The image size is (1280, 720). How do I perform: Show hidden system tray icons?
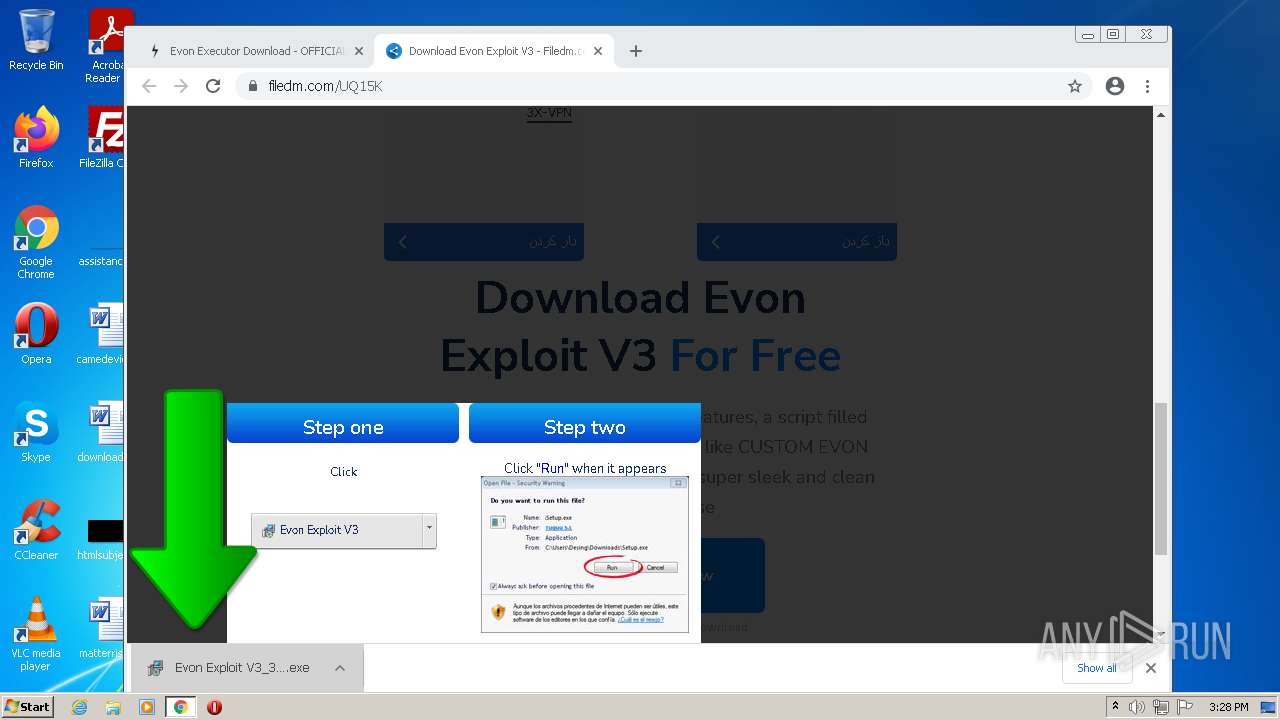1115,707
